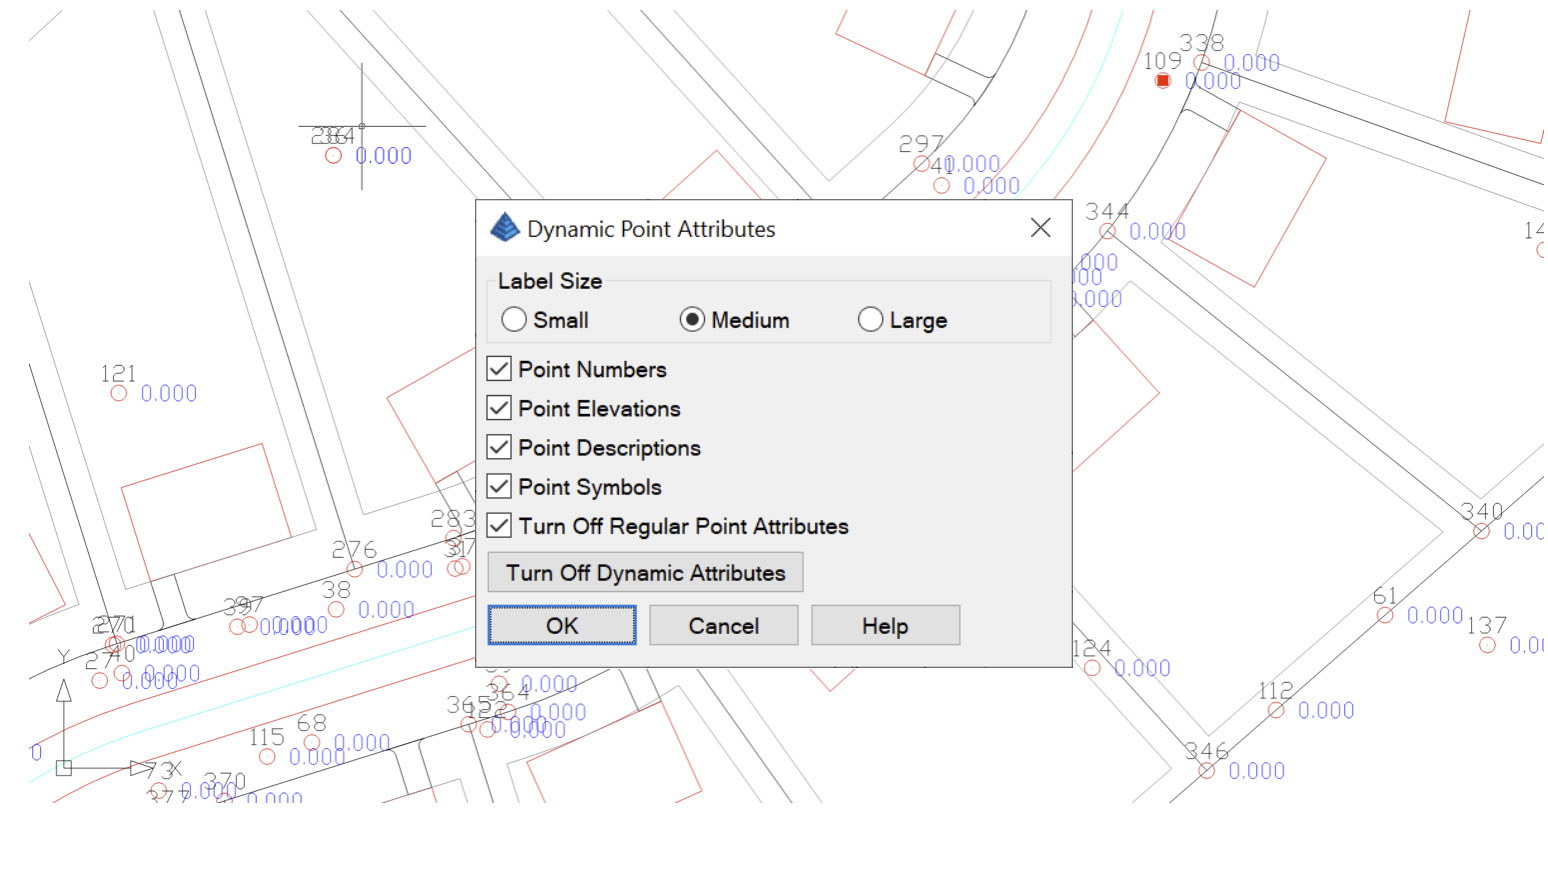The image size is (1548, 869).
Task: Click the Carlson pyramid icon in the dialog title bar
Action: coord(505,228)
